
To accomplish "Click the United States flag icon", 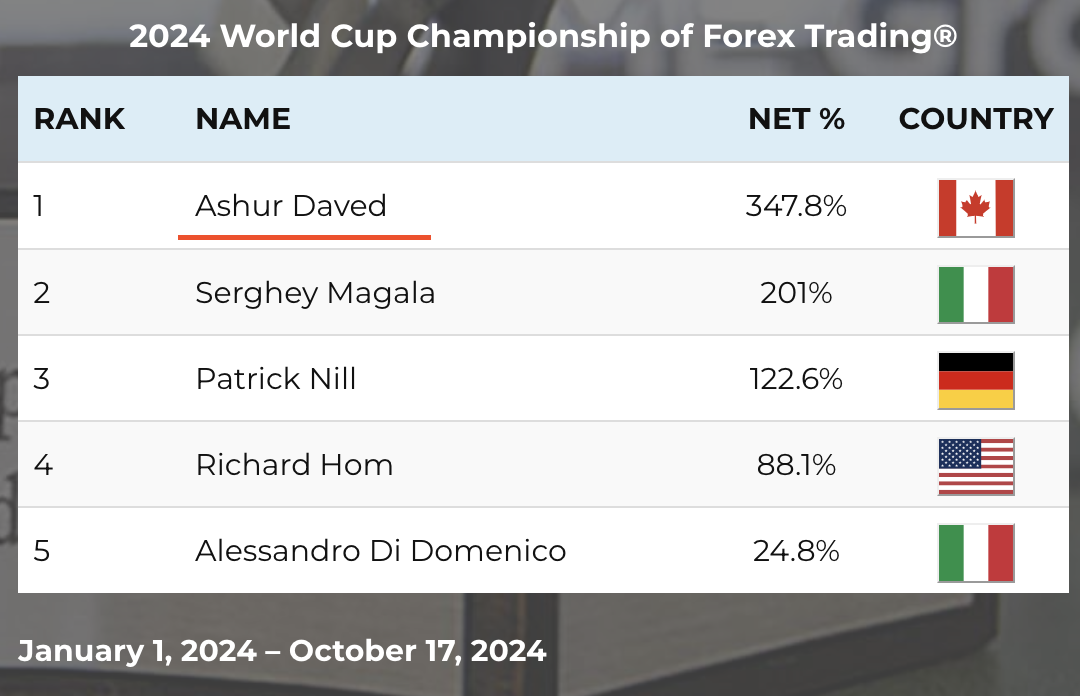I will pyautogui.click(x=976, y=466).
